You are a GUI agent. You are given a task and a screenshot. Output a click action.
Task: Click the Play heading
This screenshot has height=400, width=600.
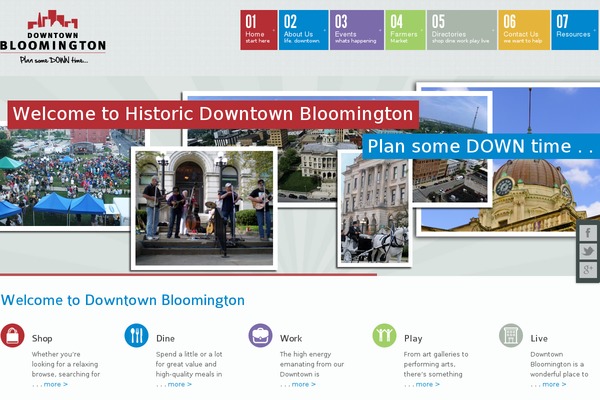[x=413, y=338]
